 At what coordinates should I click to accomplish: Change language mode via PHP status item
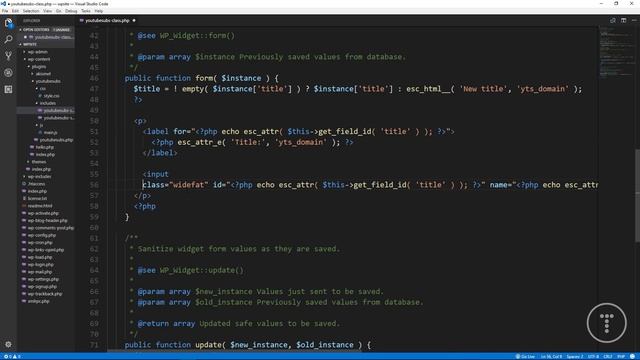click(621, 356)
